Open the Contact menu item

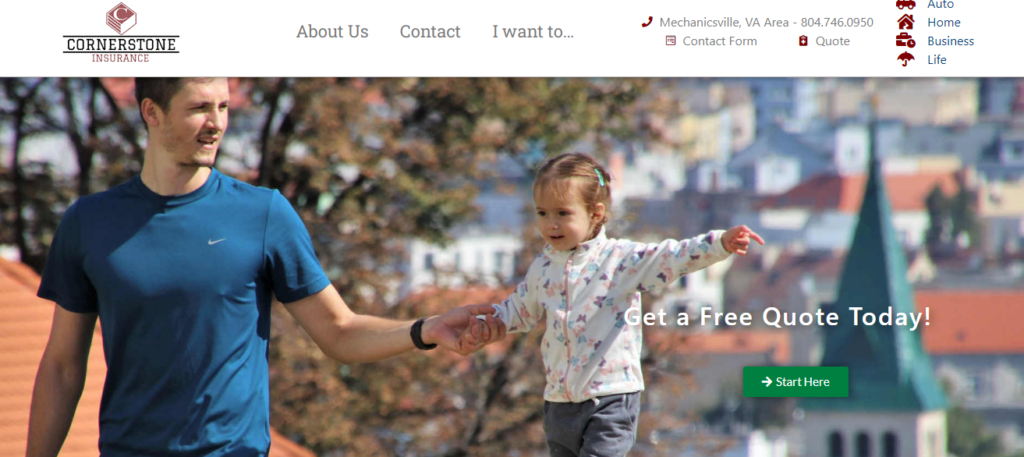click(430, 31)
